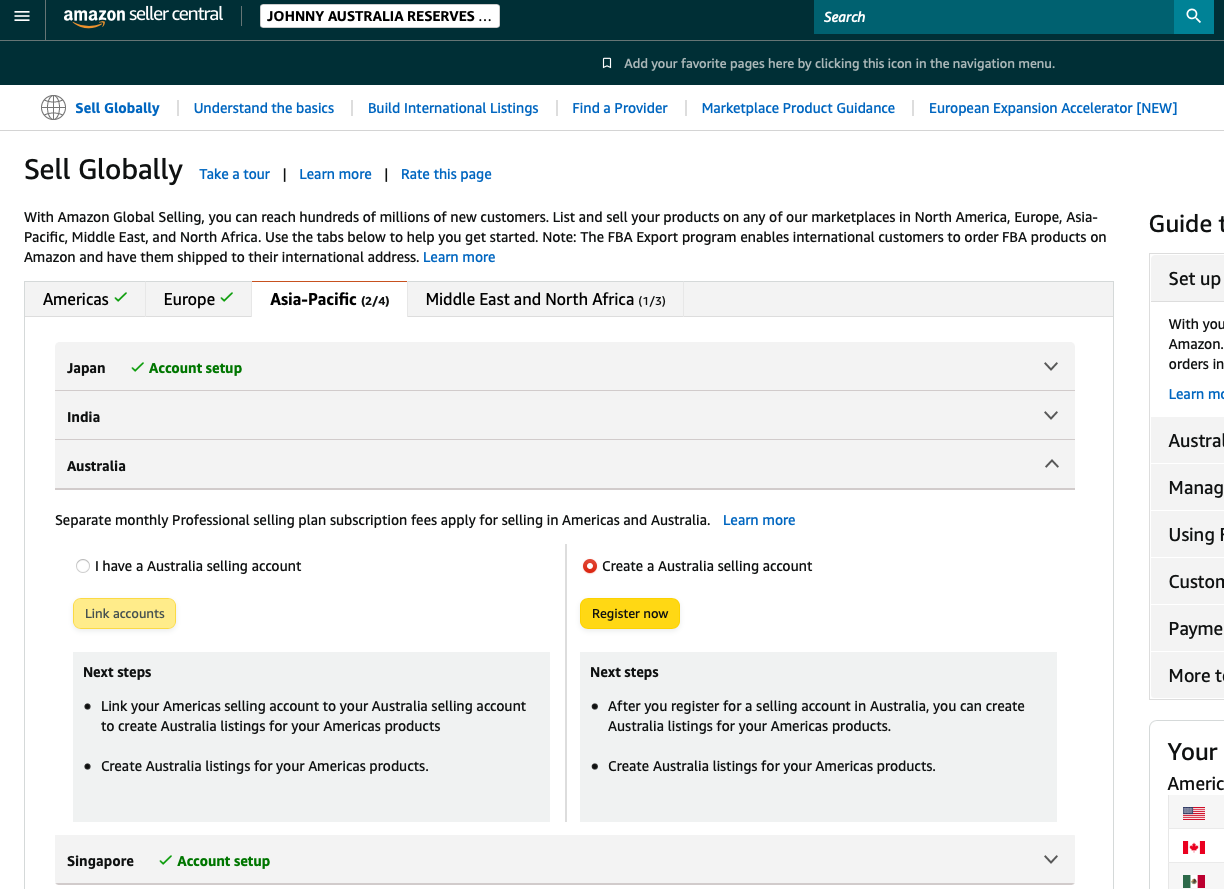Click the Link accounts button

(x=125, y=614)
